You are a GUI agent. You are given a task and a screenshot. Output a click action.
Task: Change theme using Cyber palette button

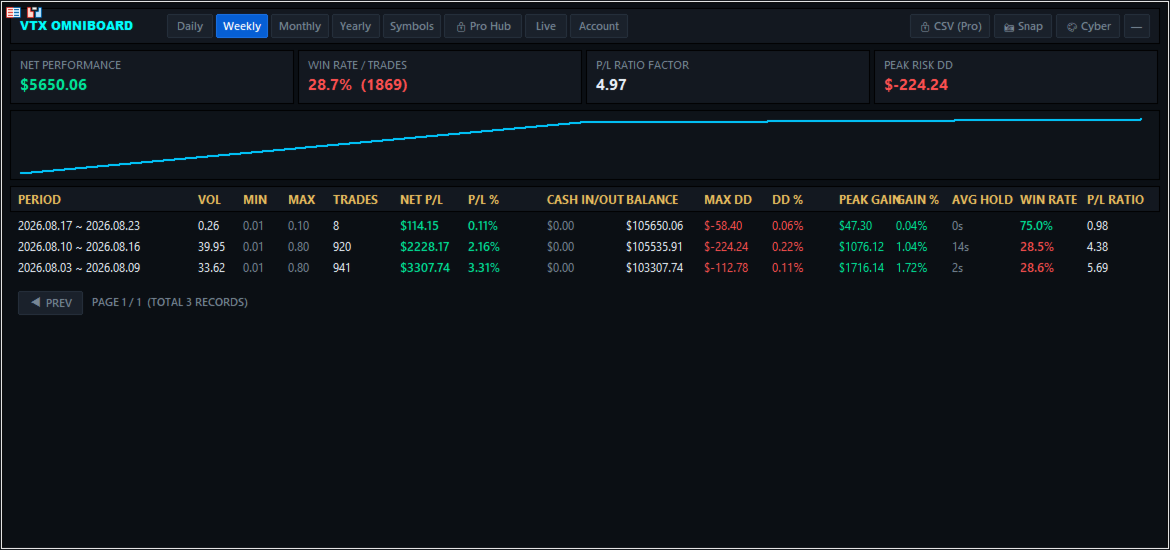[1088, 26]
